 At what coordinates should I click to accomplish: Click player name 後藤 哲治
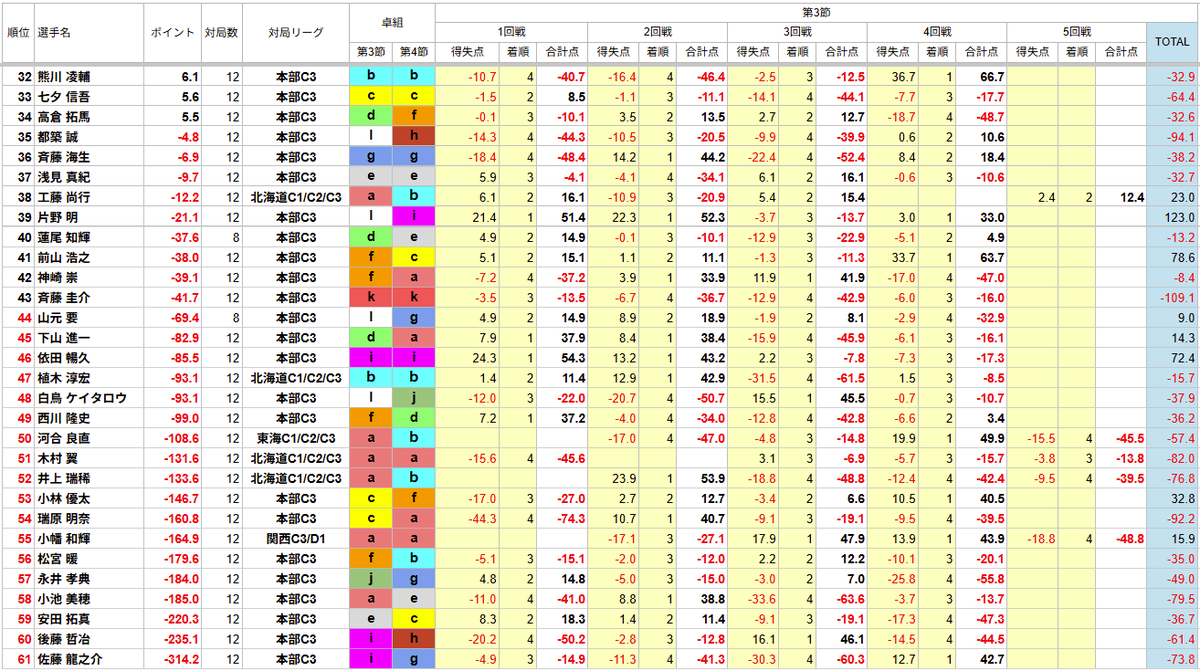[64, 639]
